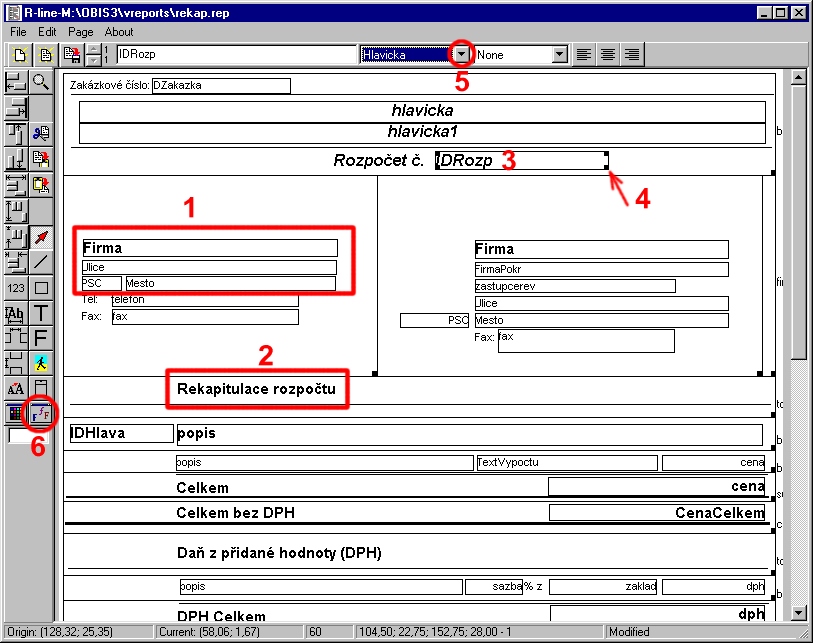
Task: Click the 123 numbering tool
Action: coord(16,288)
